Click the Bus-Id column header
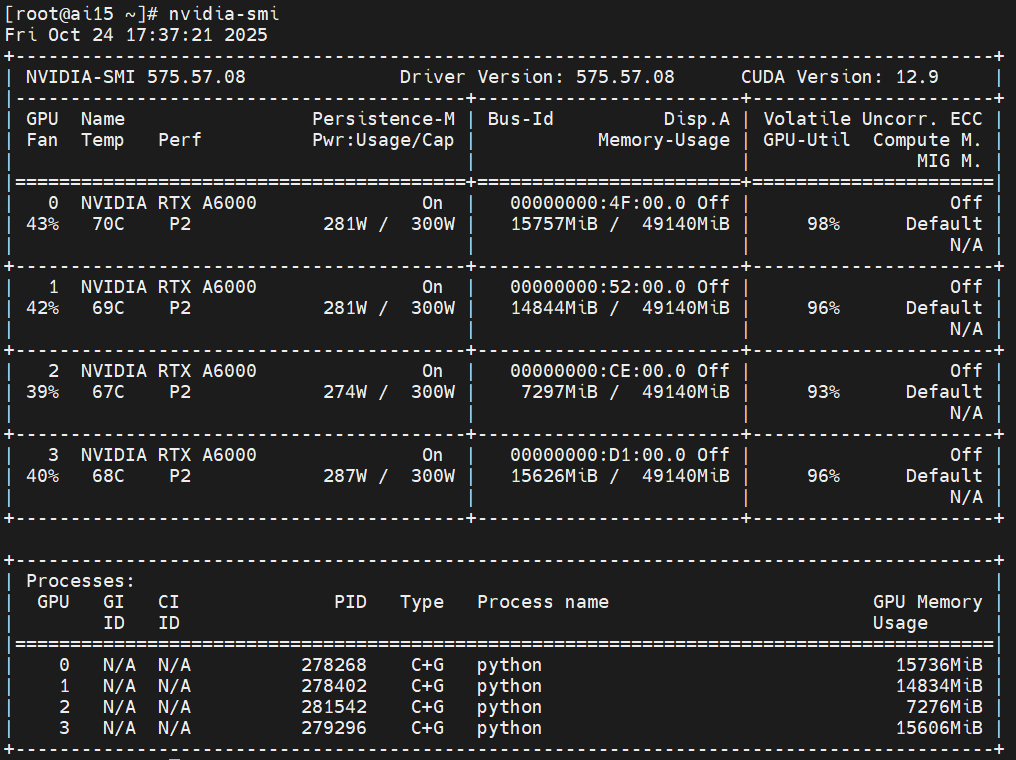 [x=520, y=119]
